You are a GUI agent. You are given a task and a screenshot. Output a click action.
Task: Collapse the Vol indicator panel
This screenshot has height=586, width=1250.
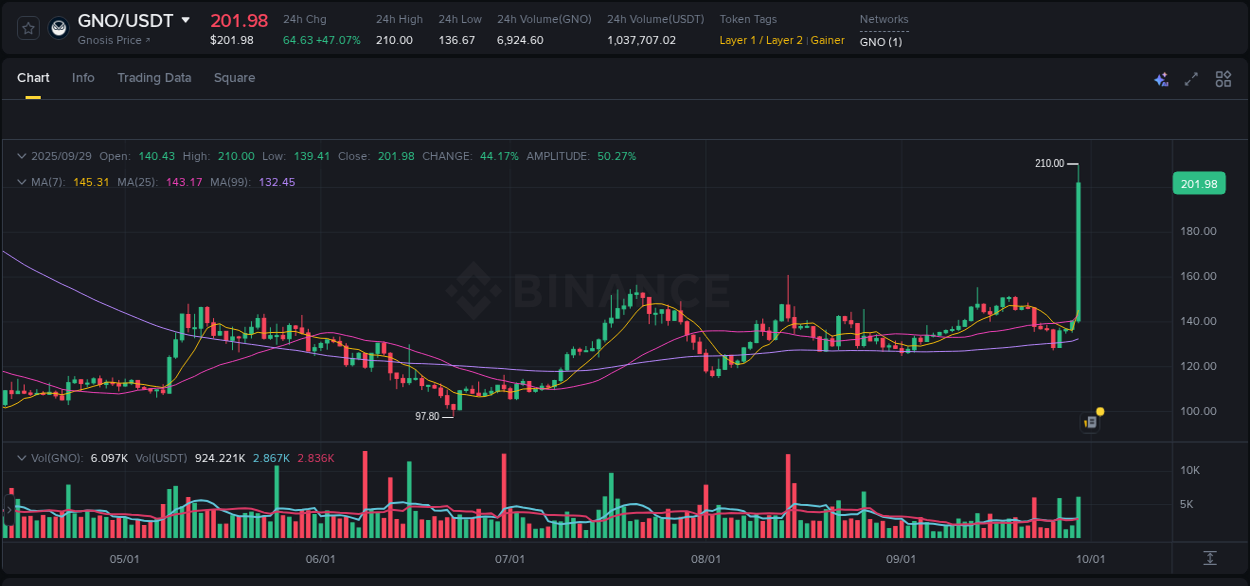coord(20,457)
